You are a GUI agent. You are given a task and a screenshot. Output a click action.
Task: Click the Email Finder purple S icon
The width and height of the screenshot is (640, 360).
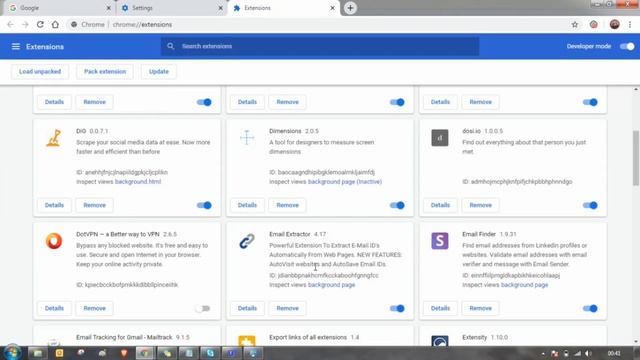(x=440, y=241)
